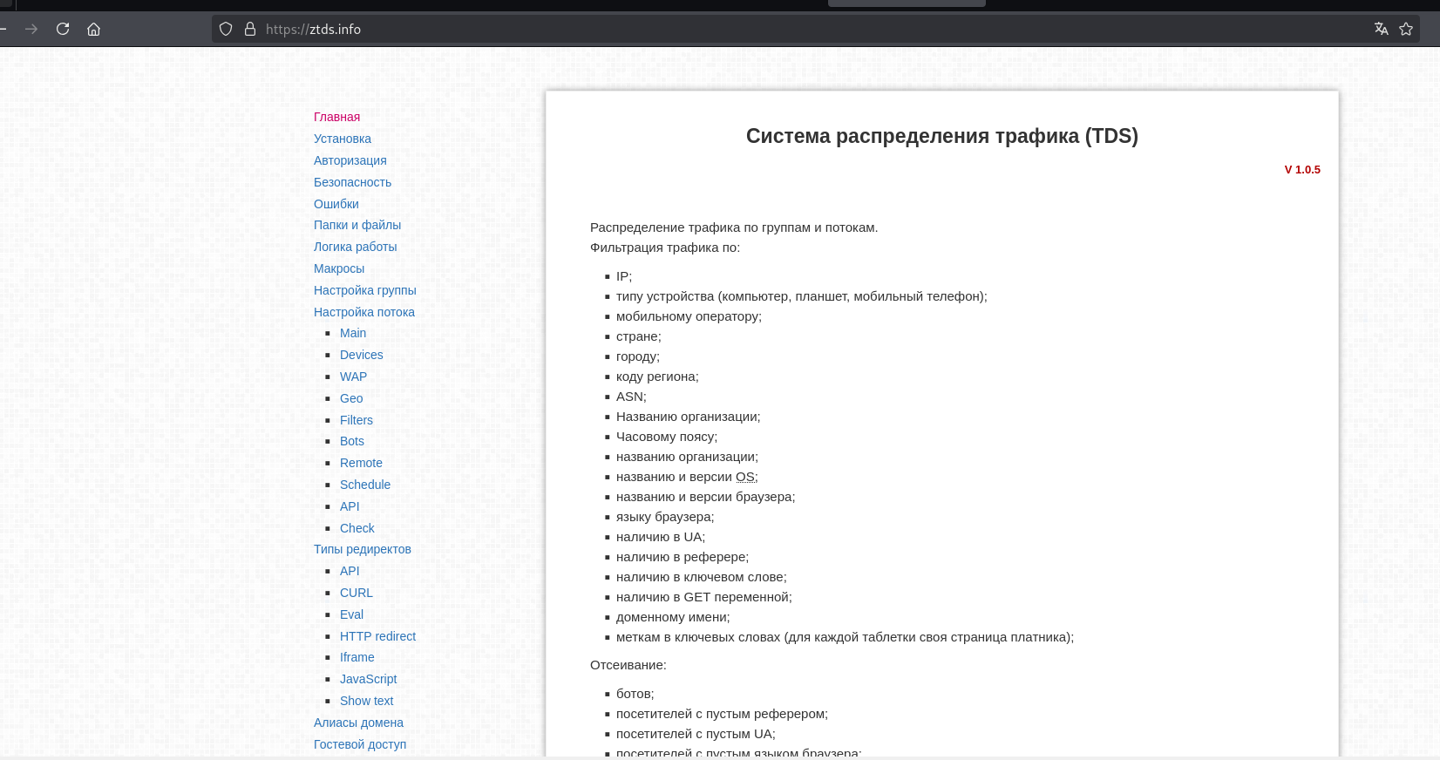Screen dimensions: 1440x760
Task: Open API link under Типы редиректов
Action: pos(349,571)
